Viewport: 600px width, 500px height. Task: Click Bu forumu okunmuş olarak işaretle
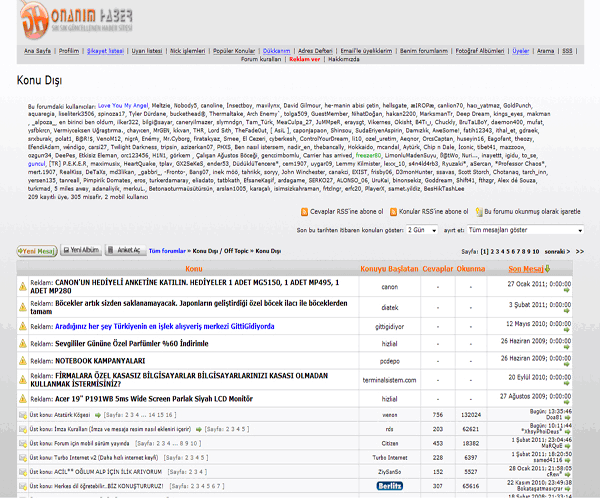coord(532,212)
